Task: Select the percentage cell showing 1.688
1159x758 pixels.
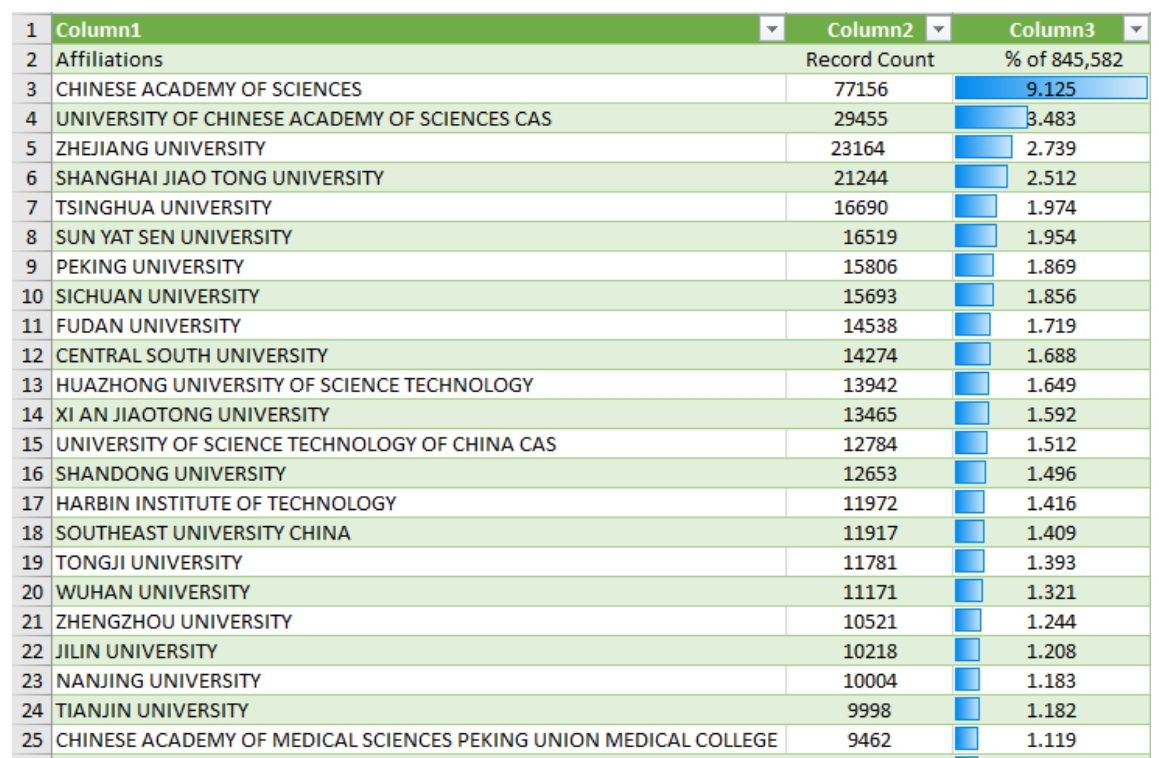Action: click(x=1051, y=355)
